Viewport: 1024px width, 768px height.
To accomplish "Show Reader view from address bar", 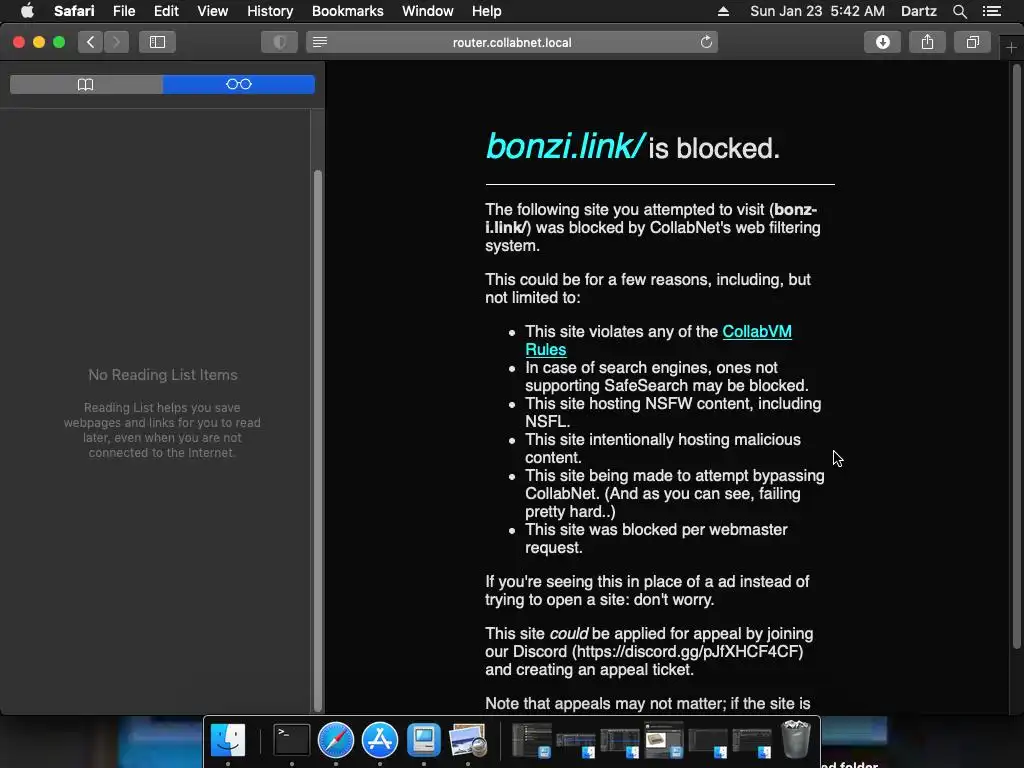I will [x=320, y=42].
